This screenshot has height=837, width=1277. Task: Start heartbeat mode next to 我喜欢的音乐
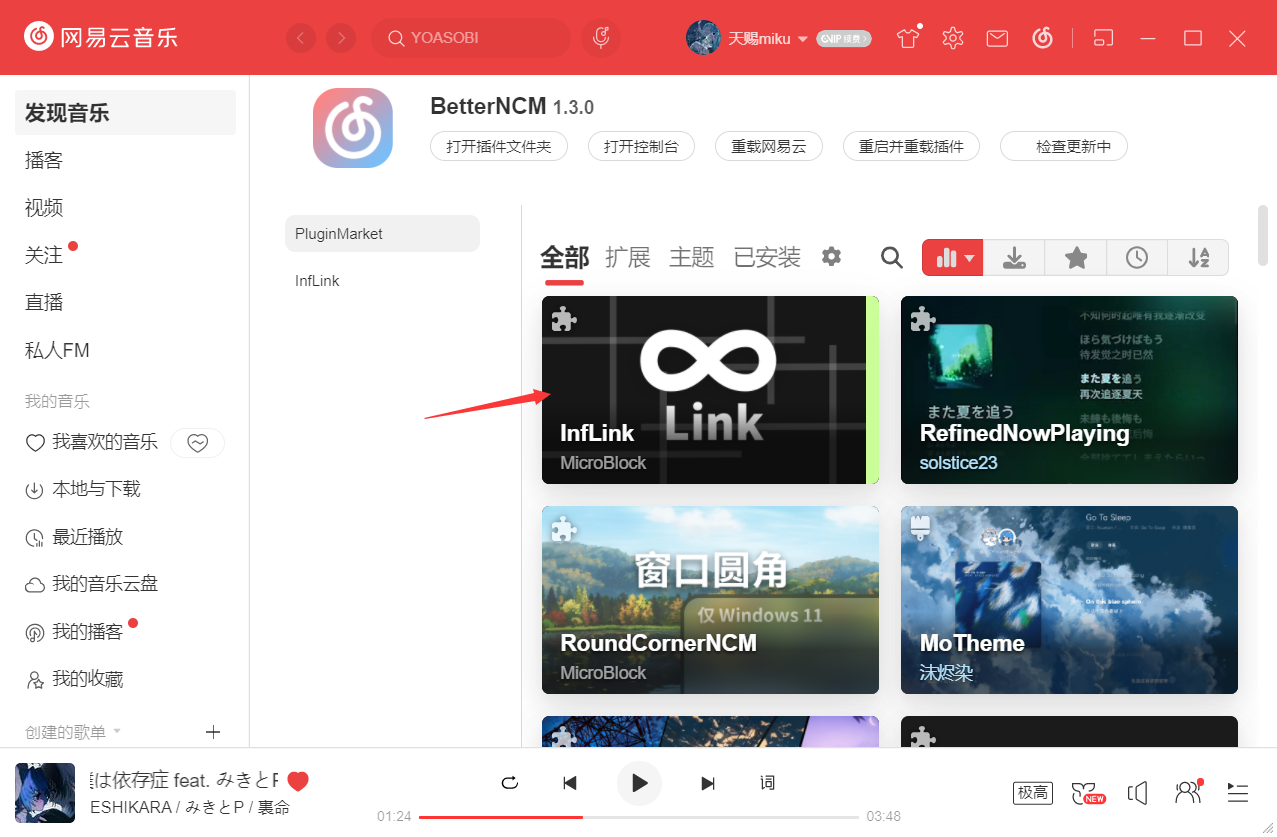tap(197, 442)
